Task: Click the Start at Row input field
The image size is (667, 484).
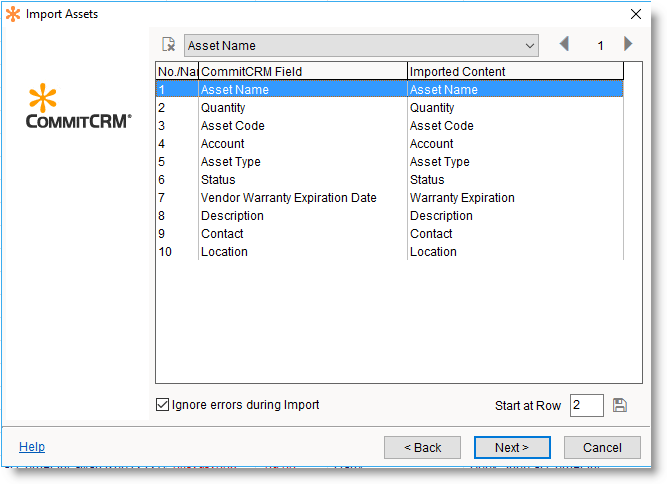Action: 586,405
